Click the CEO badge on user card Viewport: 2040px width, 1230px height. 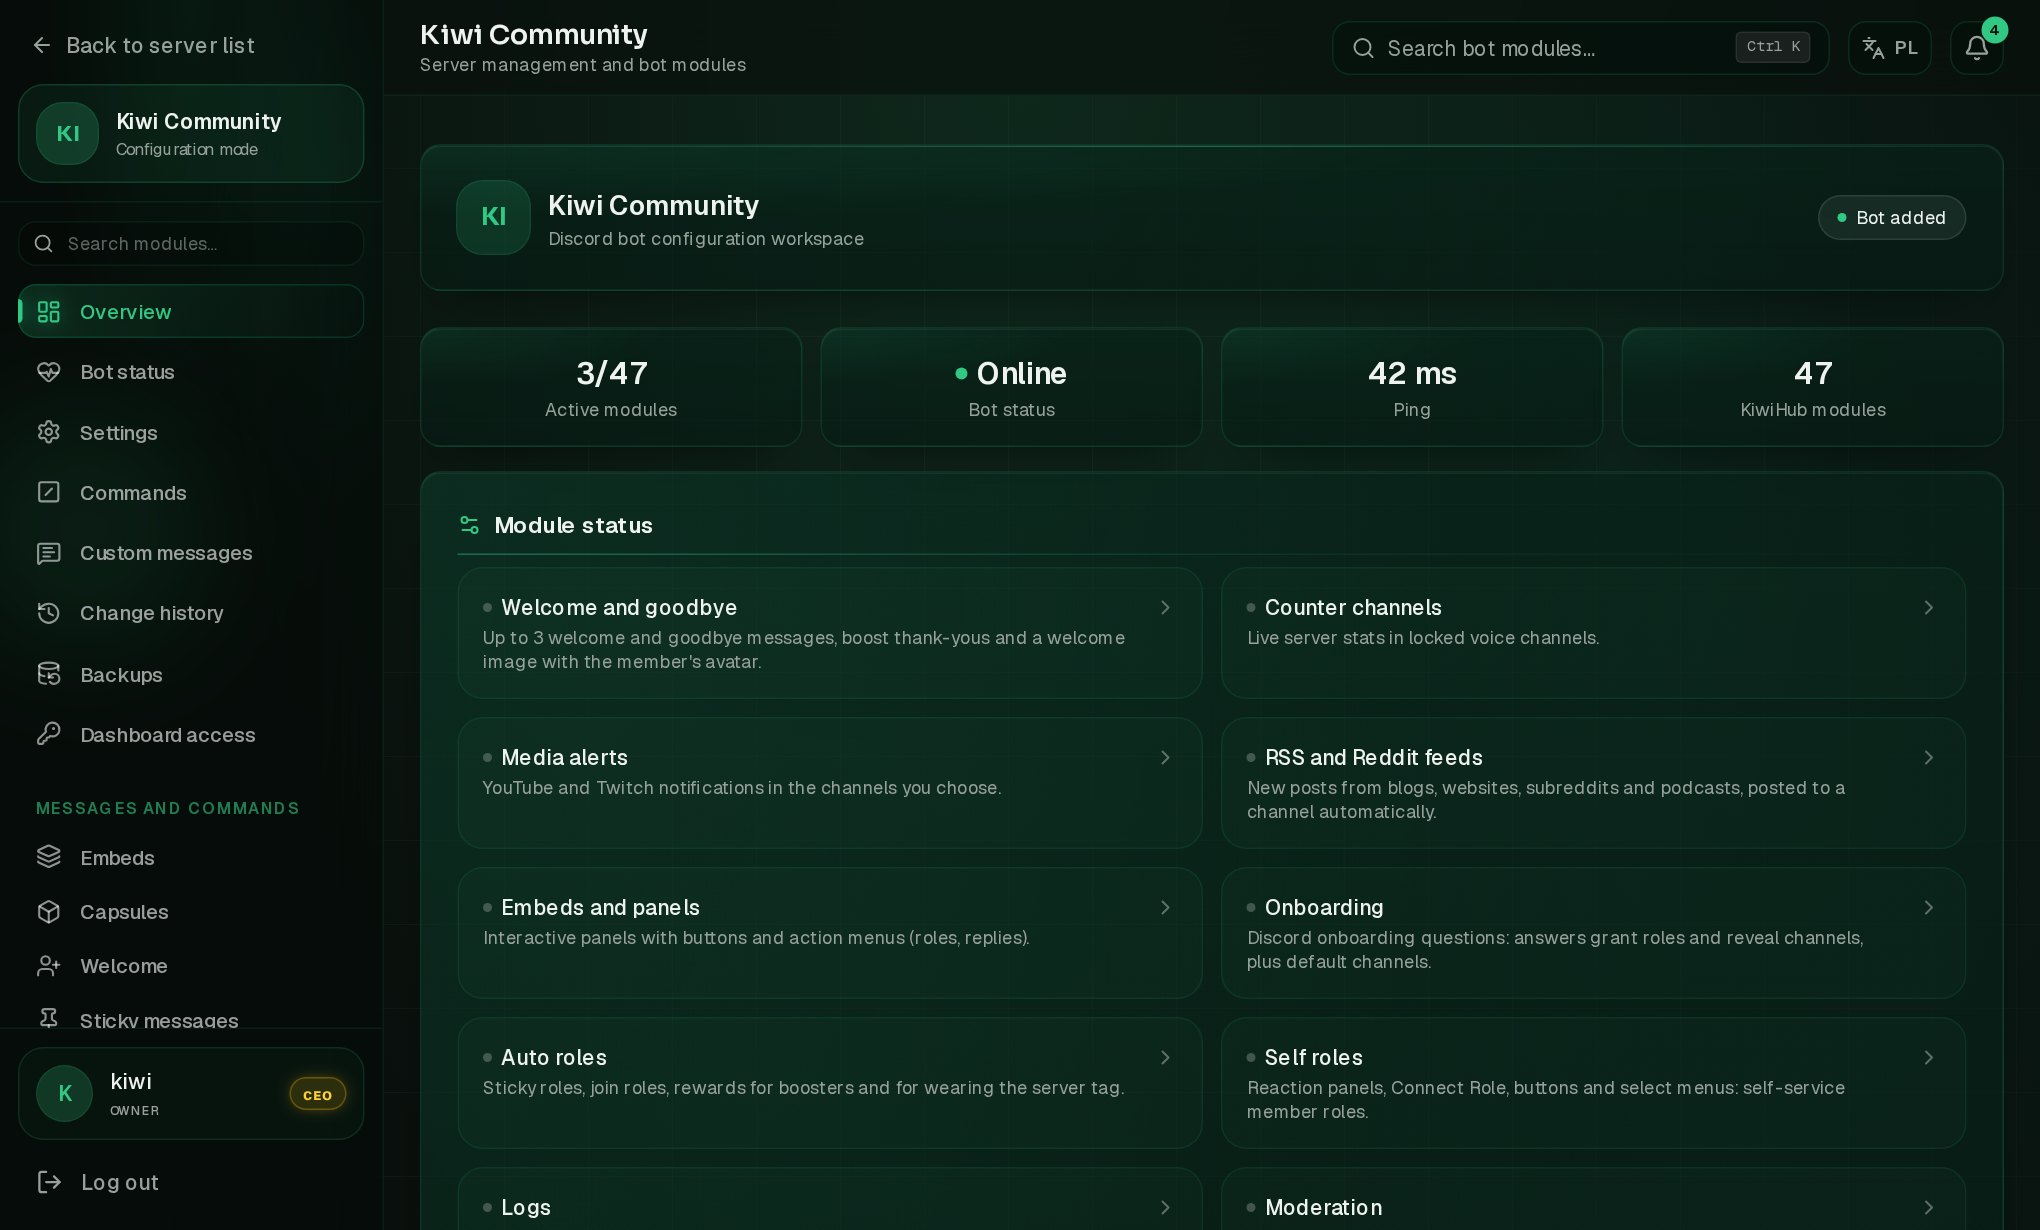tap(318, 1095)
